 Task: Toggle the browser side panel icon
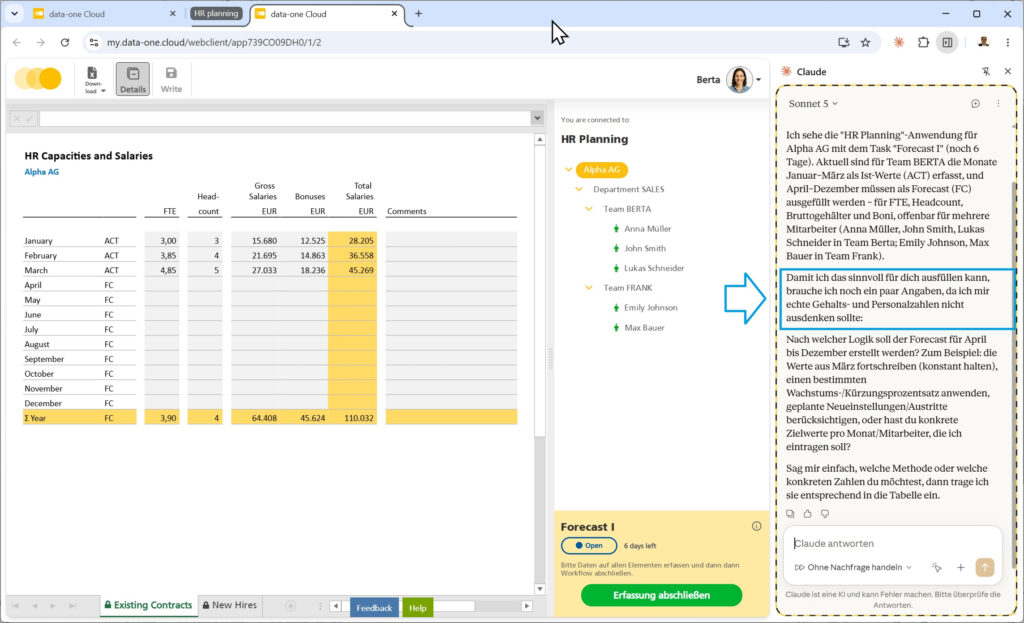pyautogui.click(x=947, y=42)
